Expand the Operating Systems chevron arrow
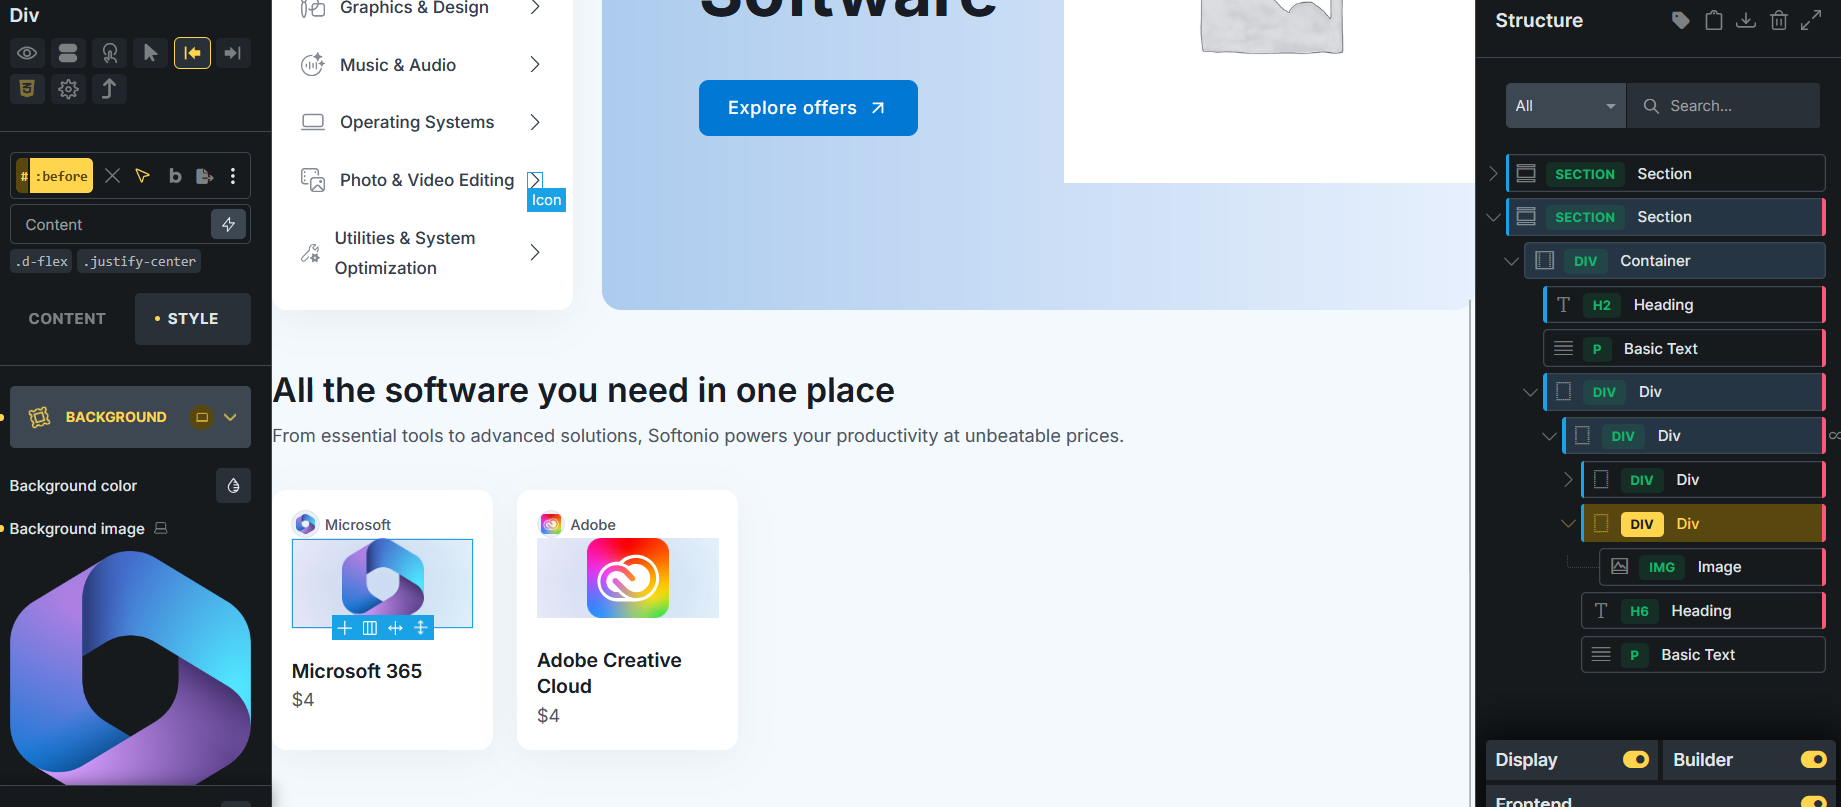Image resolution: width=1841 pixels, height=807 pixels. point(535,122)
